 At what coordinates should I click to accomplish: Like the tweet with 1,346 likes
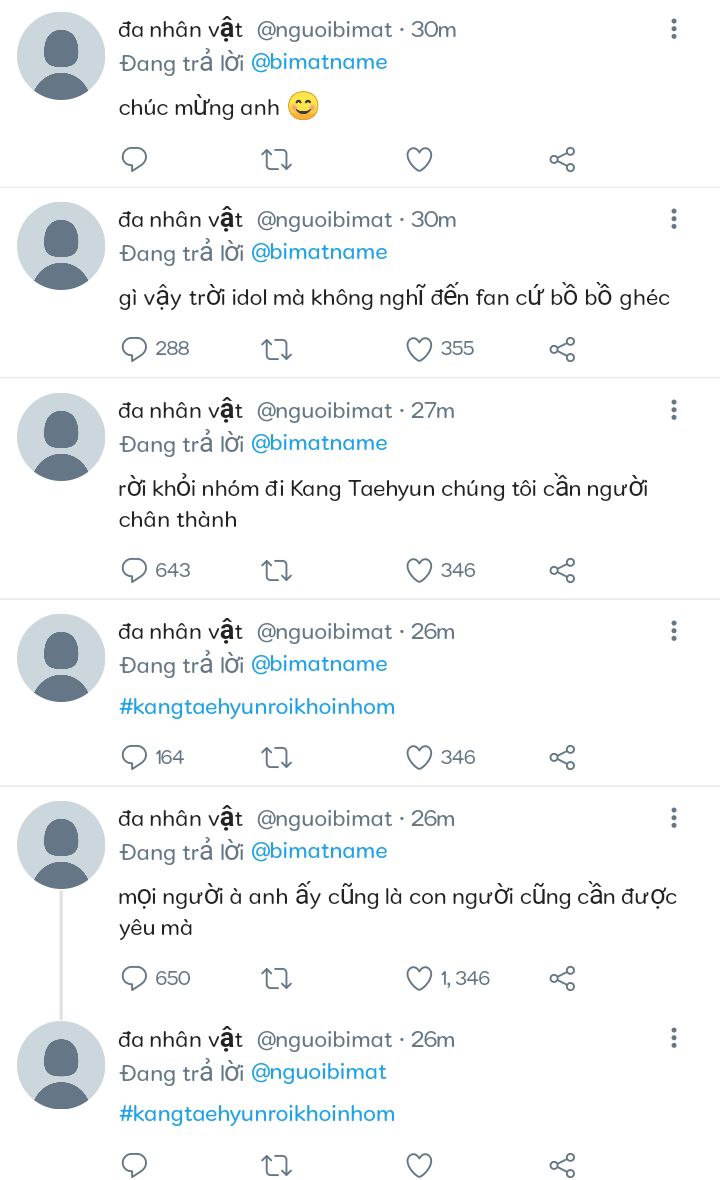419,978
